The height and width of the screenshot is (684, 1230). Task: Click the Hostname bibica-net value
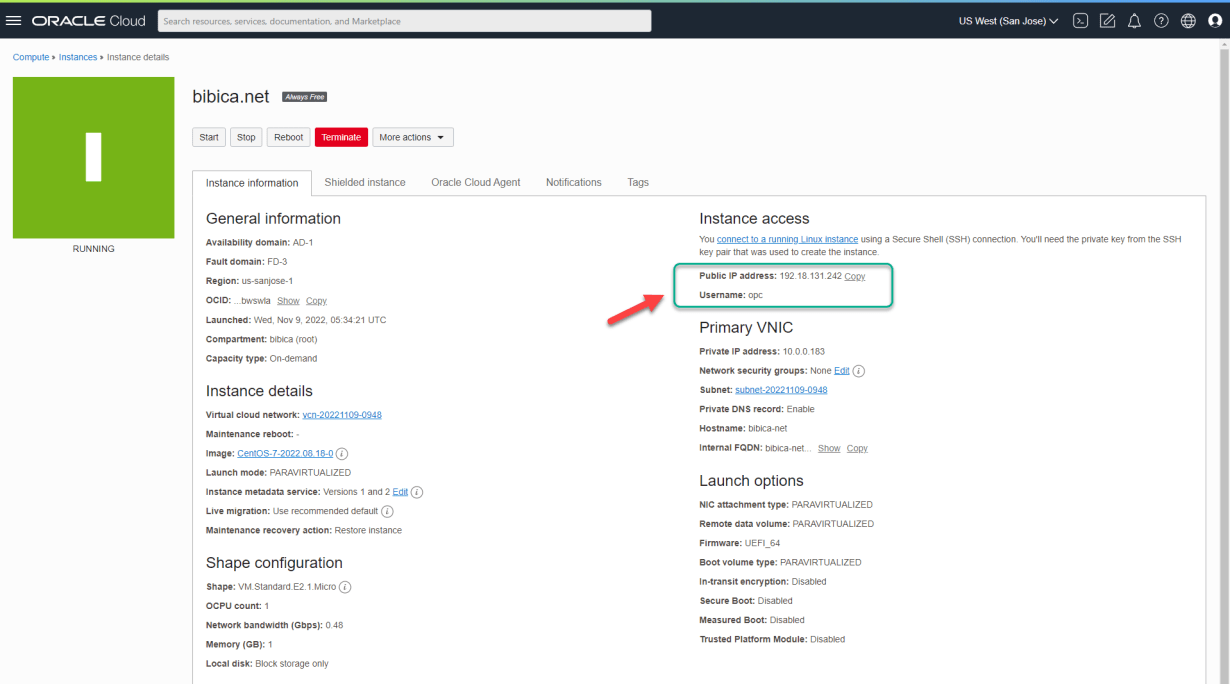coord(768,428)
